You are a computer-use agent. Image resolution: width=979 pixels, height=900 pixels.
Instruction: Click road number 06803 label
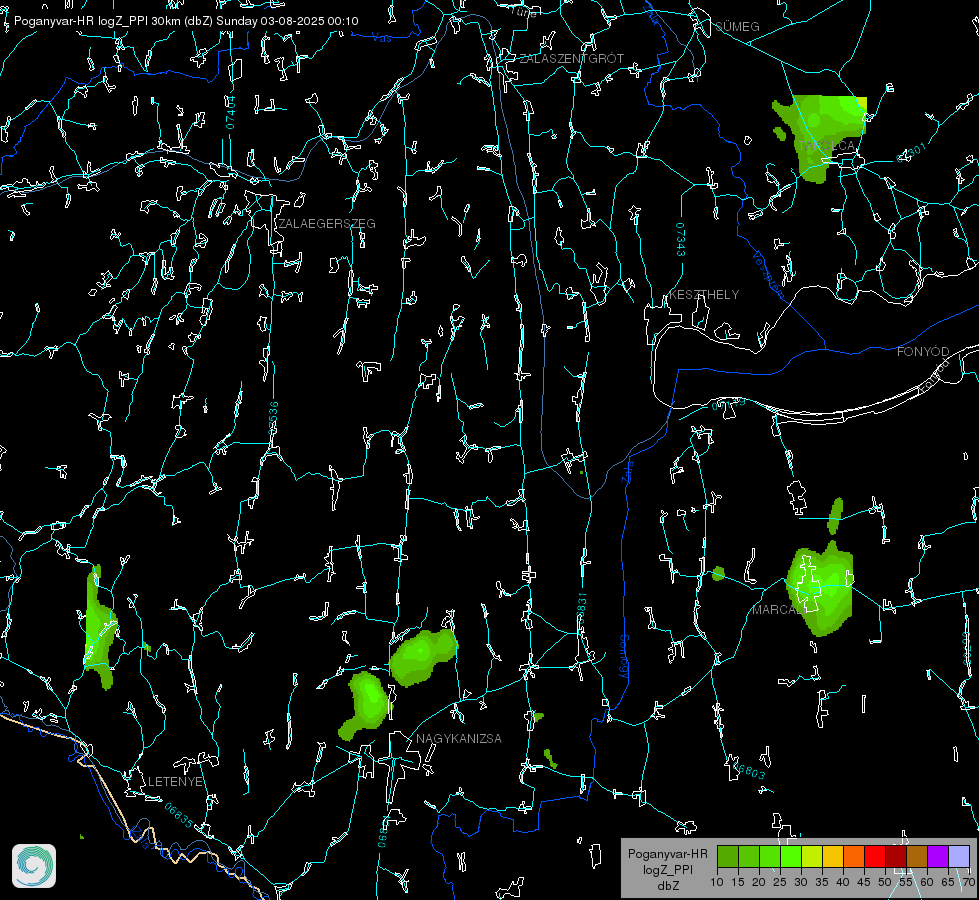[749, 770]
